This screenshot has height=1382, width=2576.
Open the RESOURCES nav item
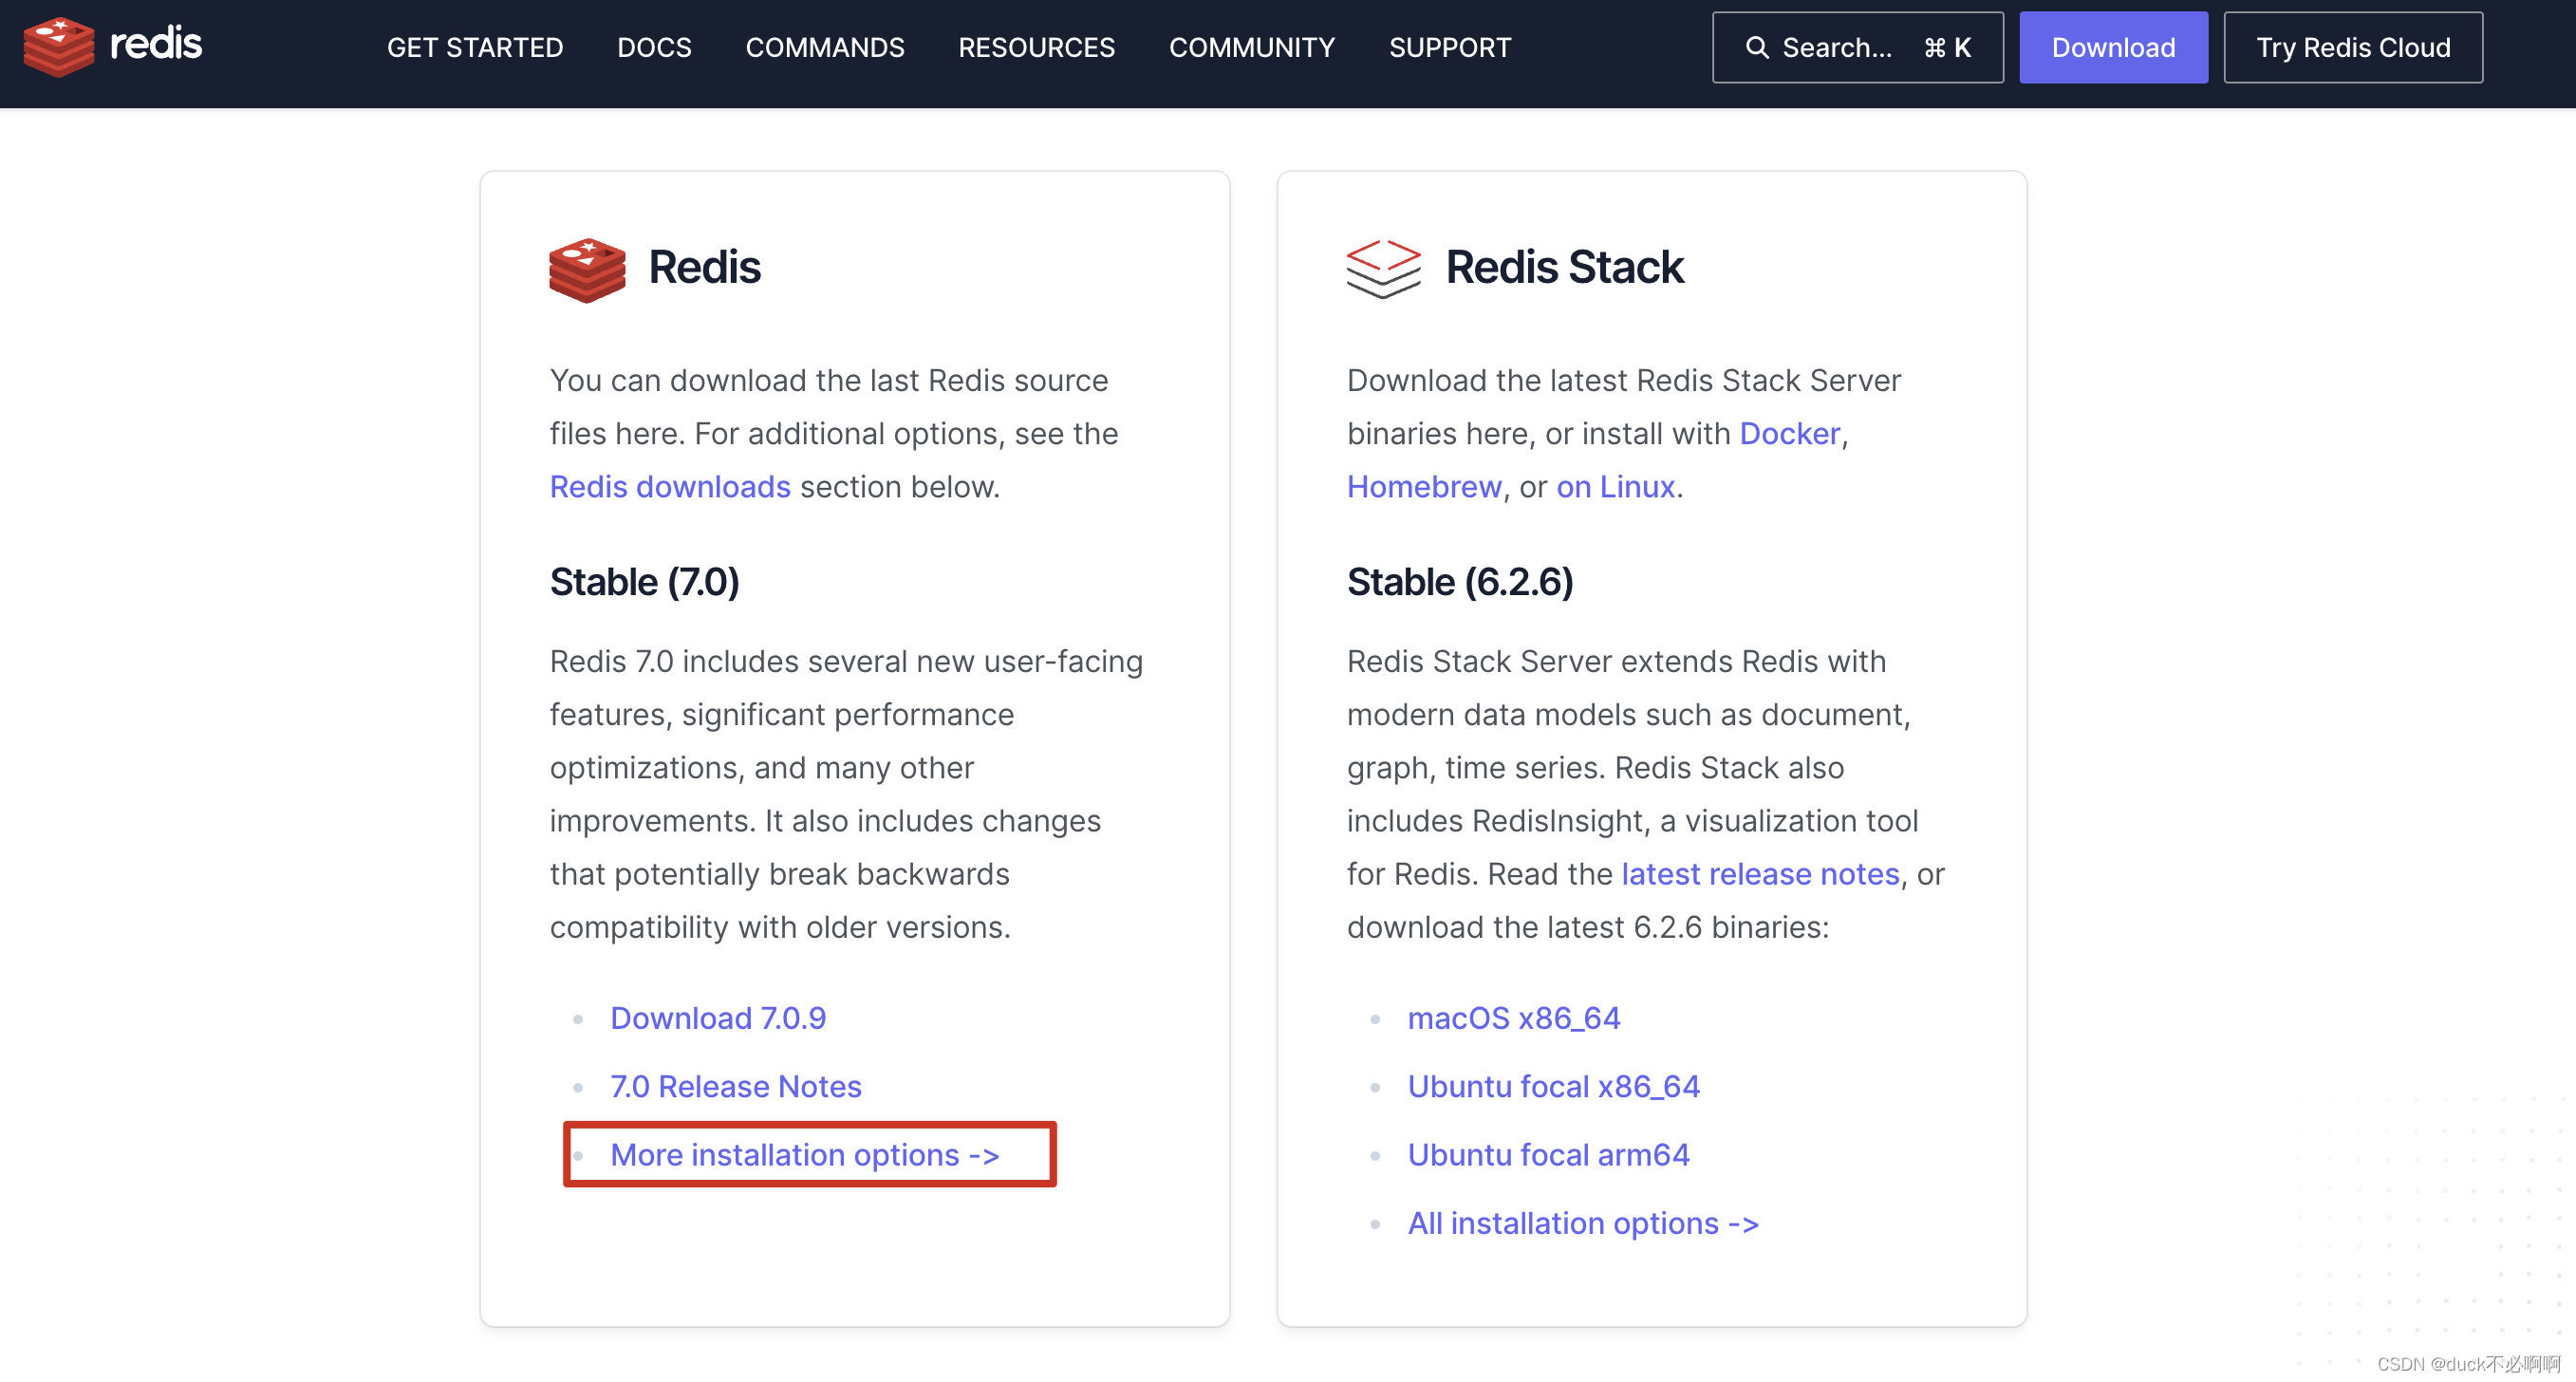pyautogui.click(x=1036, y=47)
